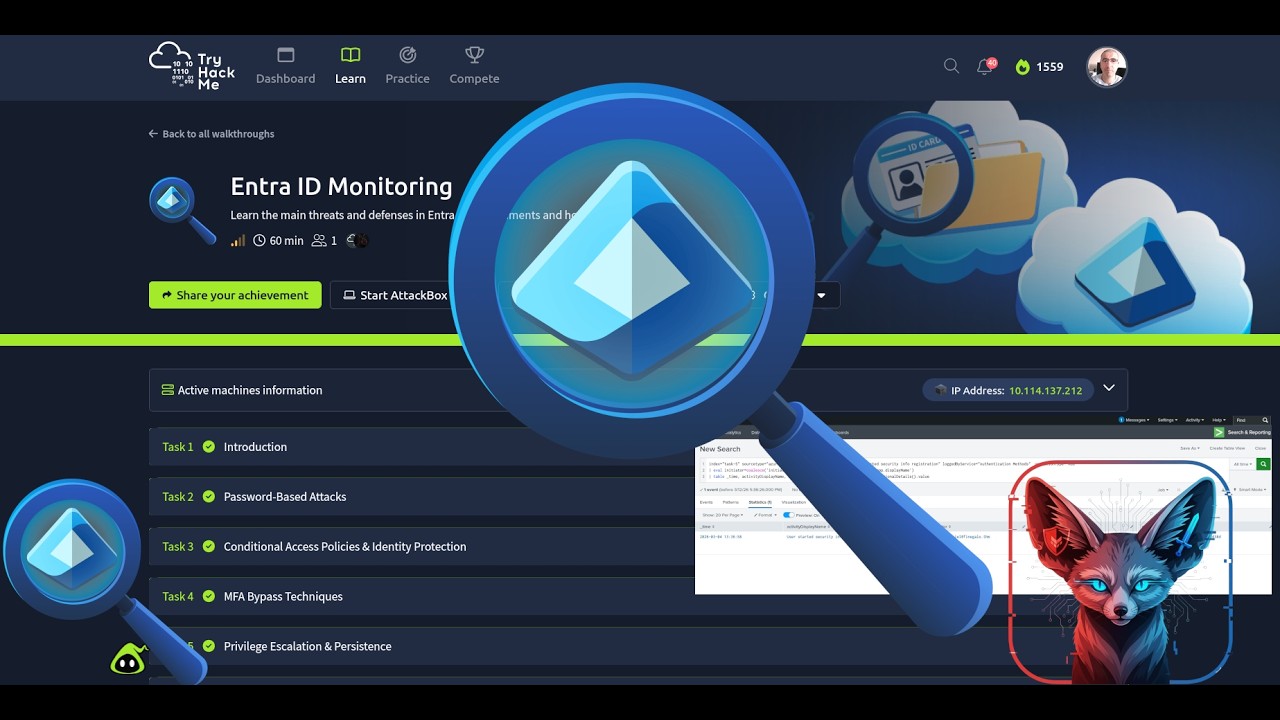Viewport: 1280px width, 720px height.
Task: Run search with green magnifier button
Action: 1263,464
